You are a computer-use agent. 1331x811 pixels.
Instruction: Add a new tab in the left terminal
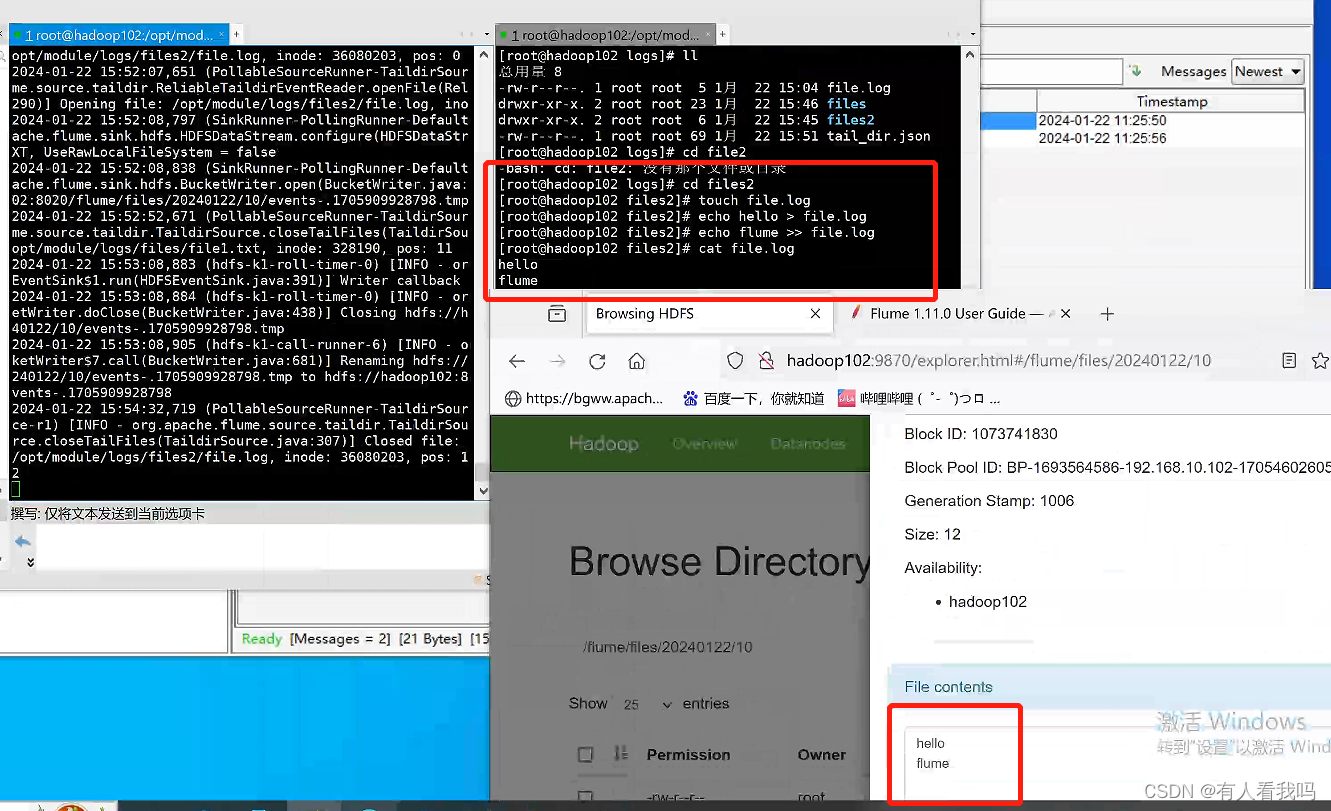pos(236,34)
